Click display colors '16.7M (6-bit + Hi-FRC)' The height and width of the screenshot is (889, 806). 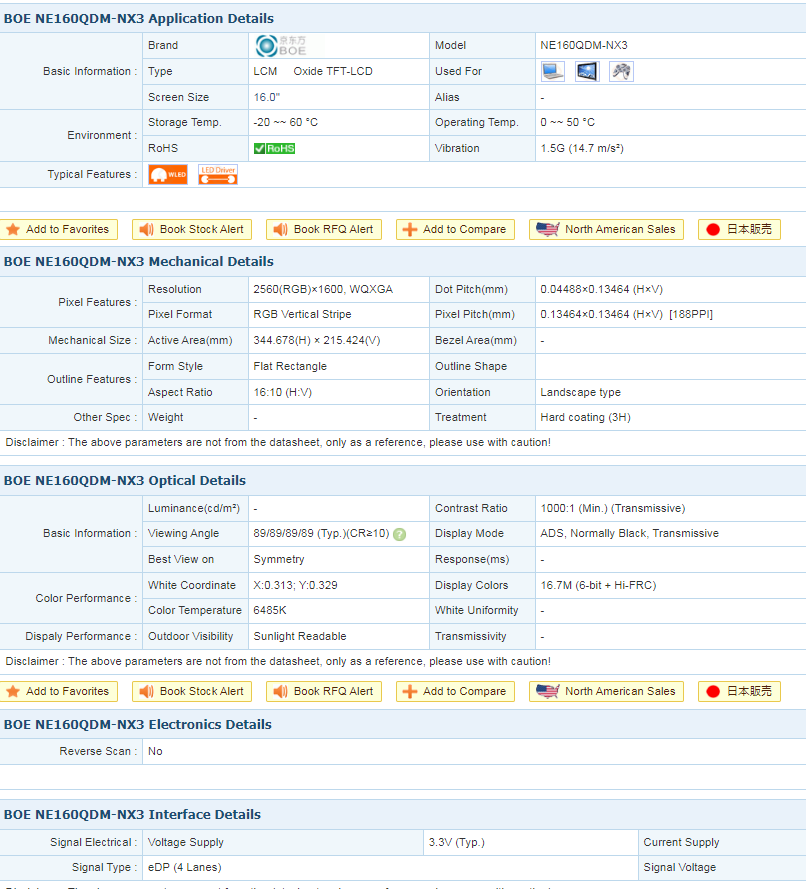[x=599, y=586]
